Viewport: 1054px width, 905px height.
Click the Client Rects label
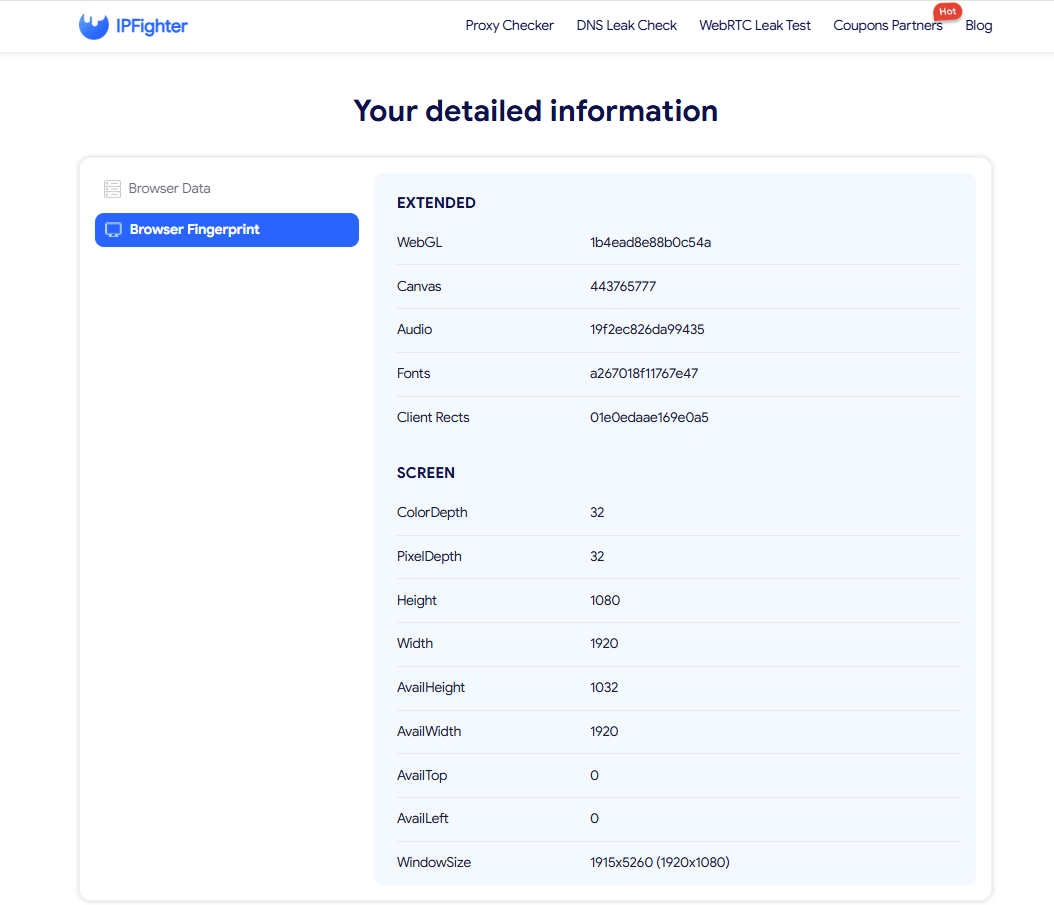point(433,418)
